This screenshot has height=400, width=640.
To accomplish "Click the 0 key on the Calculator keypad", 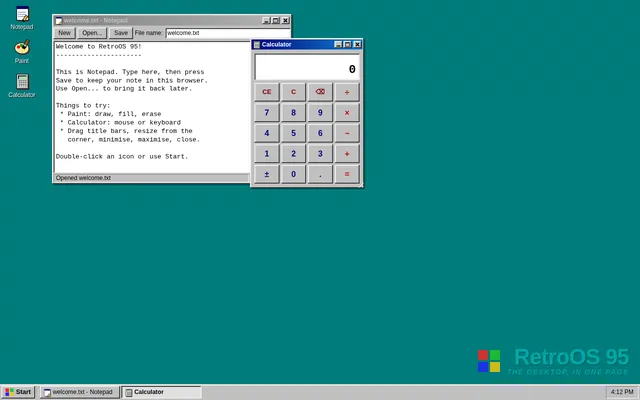I will 293,174.
